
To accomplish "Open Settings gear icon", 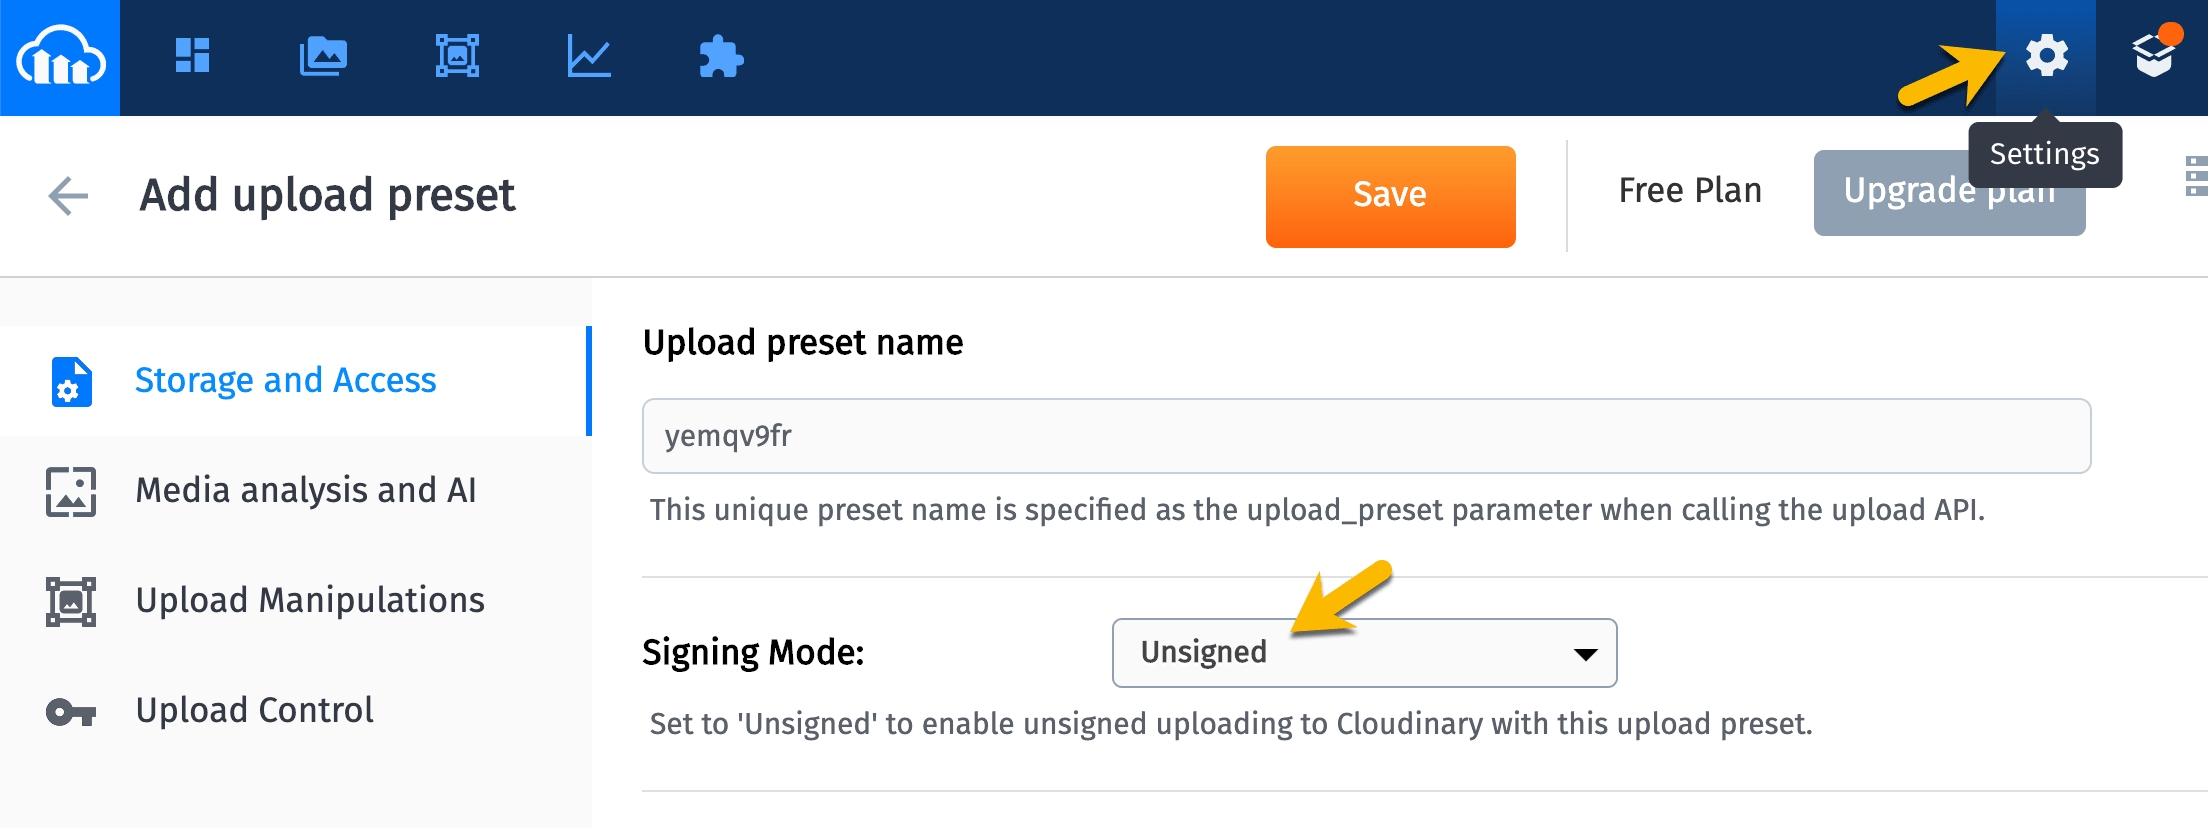I will (x=2046, y=56).
